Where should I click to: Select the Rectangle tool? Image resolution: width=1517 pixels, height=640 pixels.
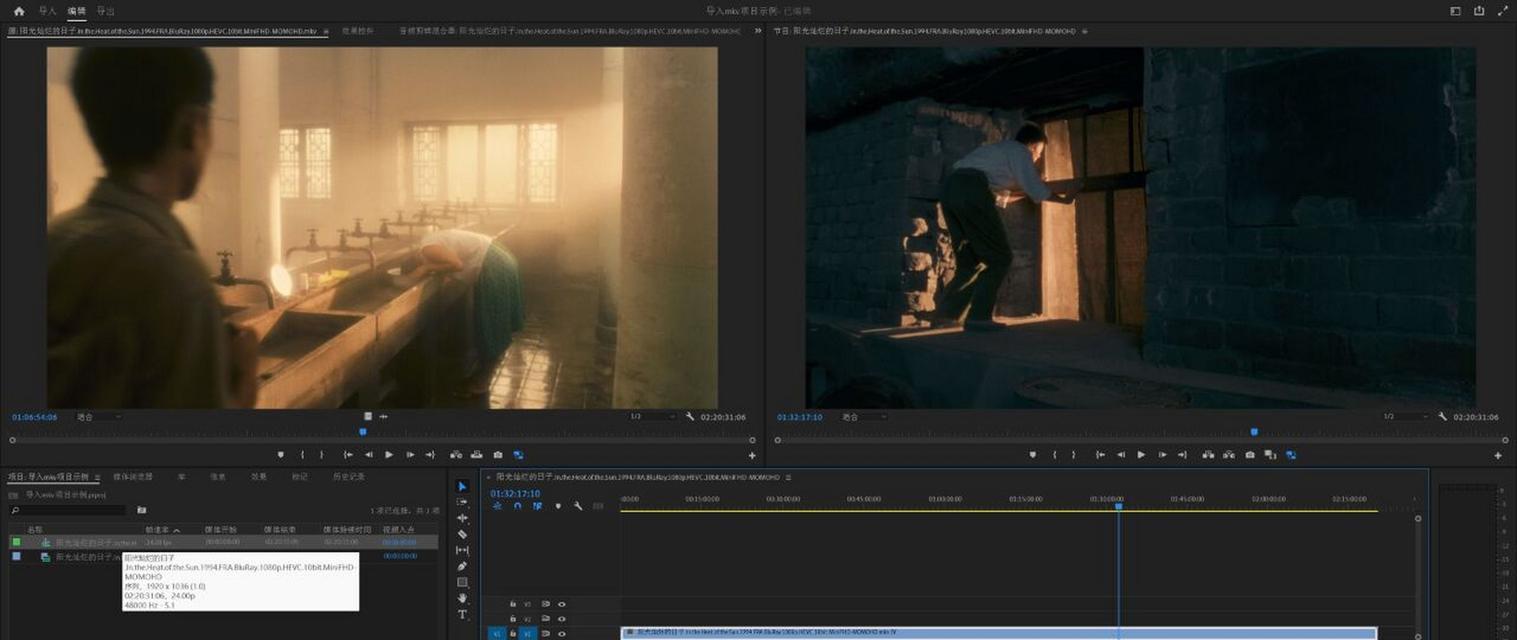pos(462,582)
